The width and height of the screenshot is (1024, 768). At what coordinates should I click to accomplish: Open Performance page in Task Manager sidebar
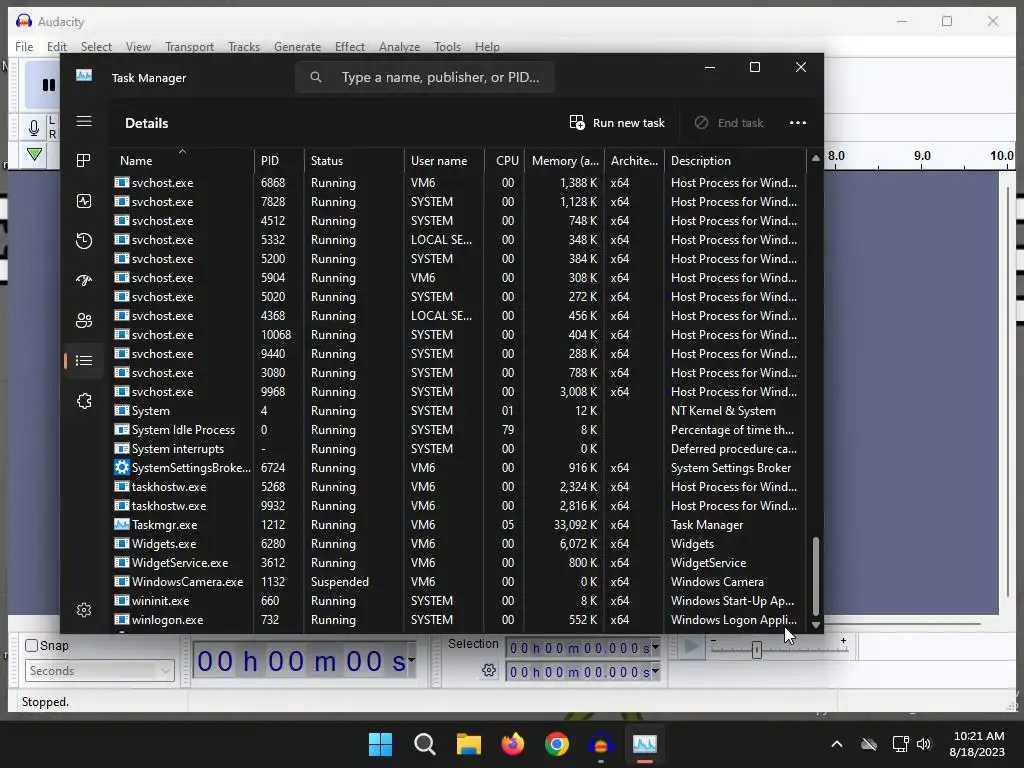(x=84, y=200)
